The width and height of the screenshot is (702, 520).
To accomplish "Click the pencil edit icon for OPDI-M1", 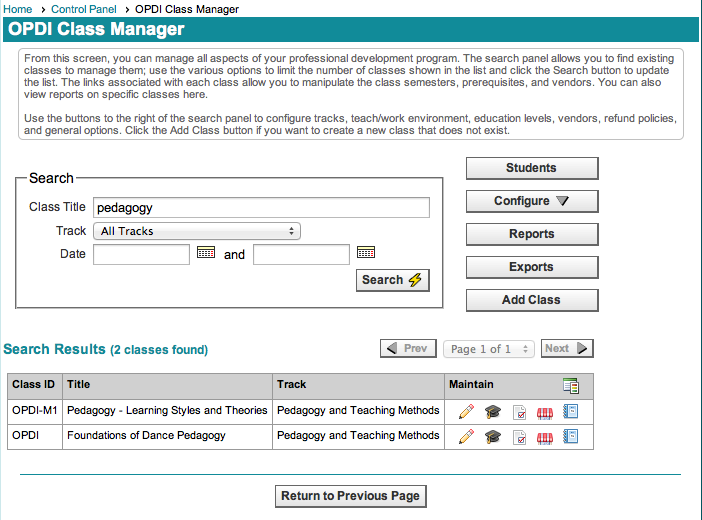I will pos(466,412).
